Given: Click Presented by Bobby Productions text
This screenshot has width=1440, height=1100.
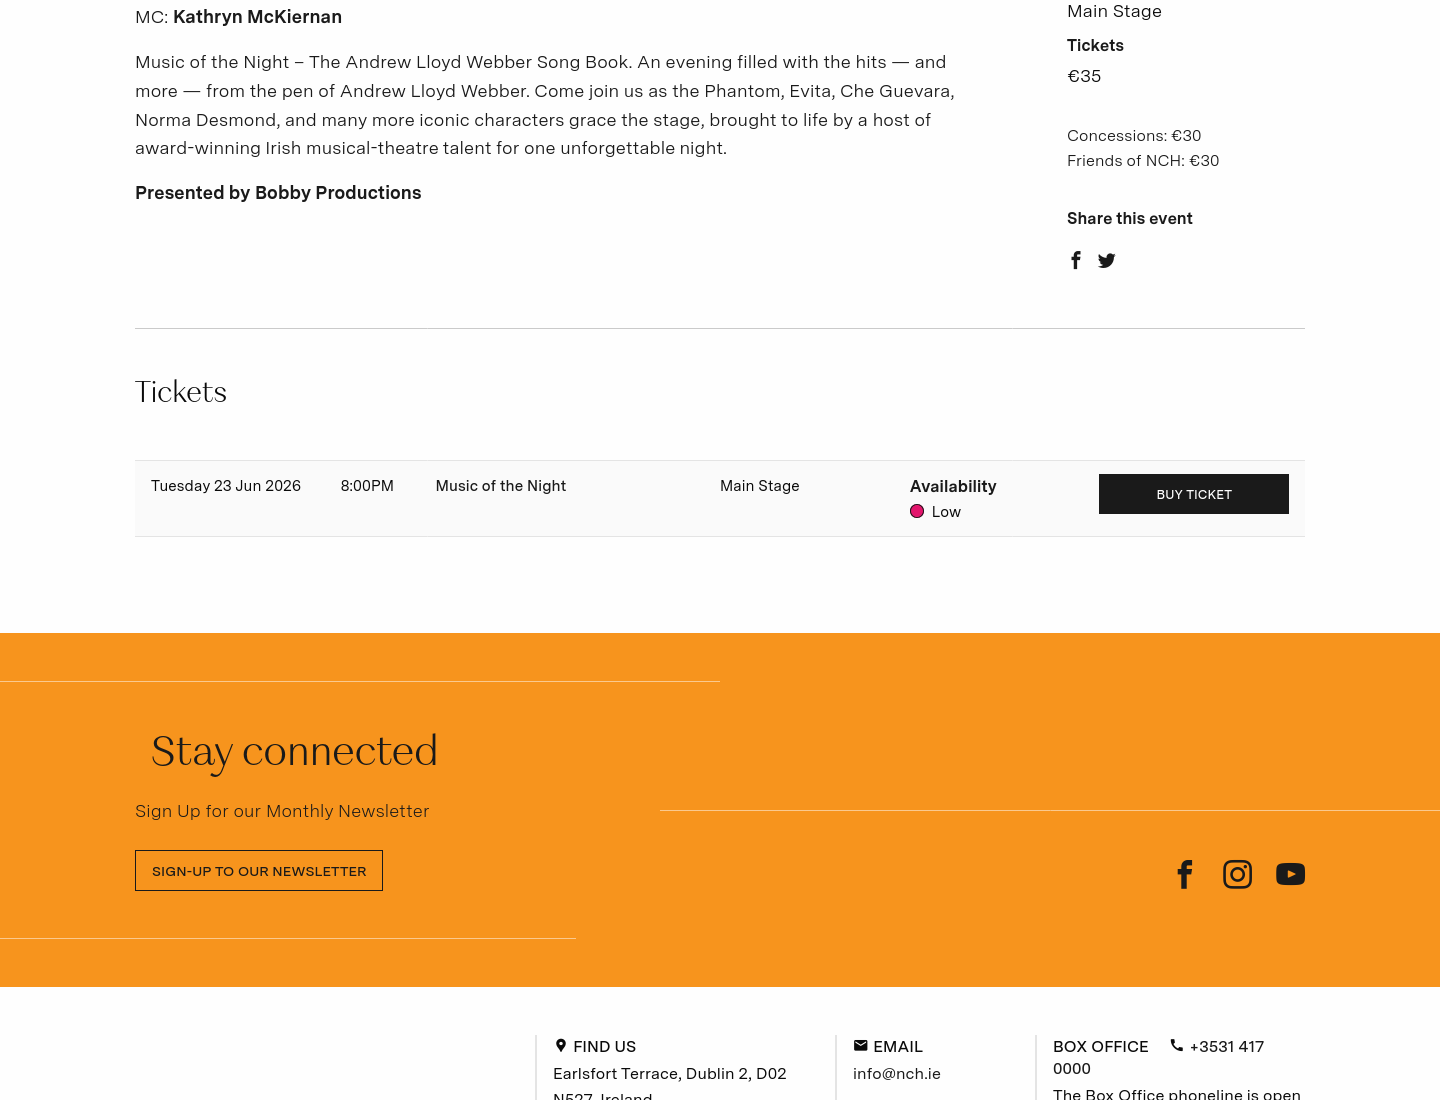Looking at the screenshot, I should tap(278, 193).
